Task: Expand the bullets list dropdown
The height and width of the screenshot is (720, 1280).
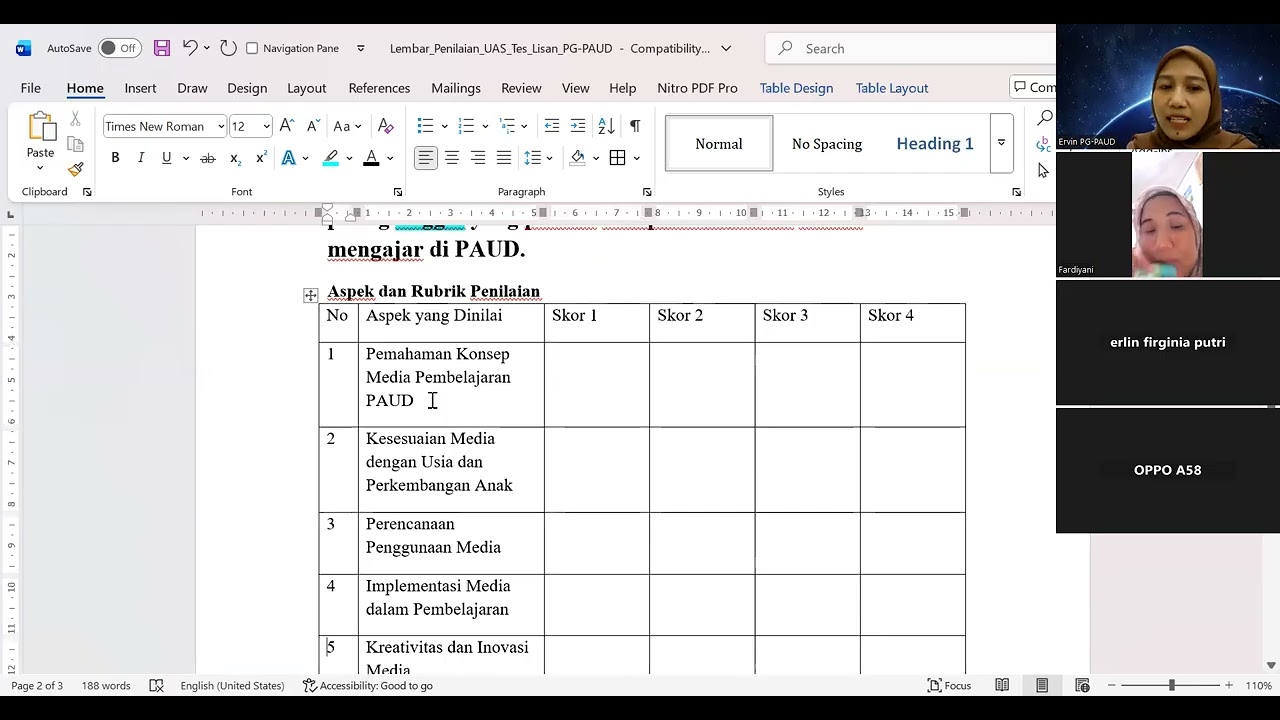Action: [x=445, y=126]
